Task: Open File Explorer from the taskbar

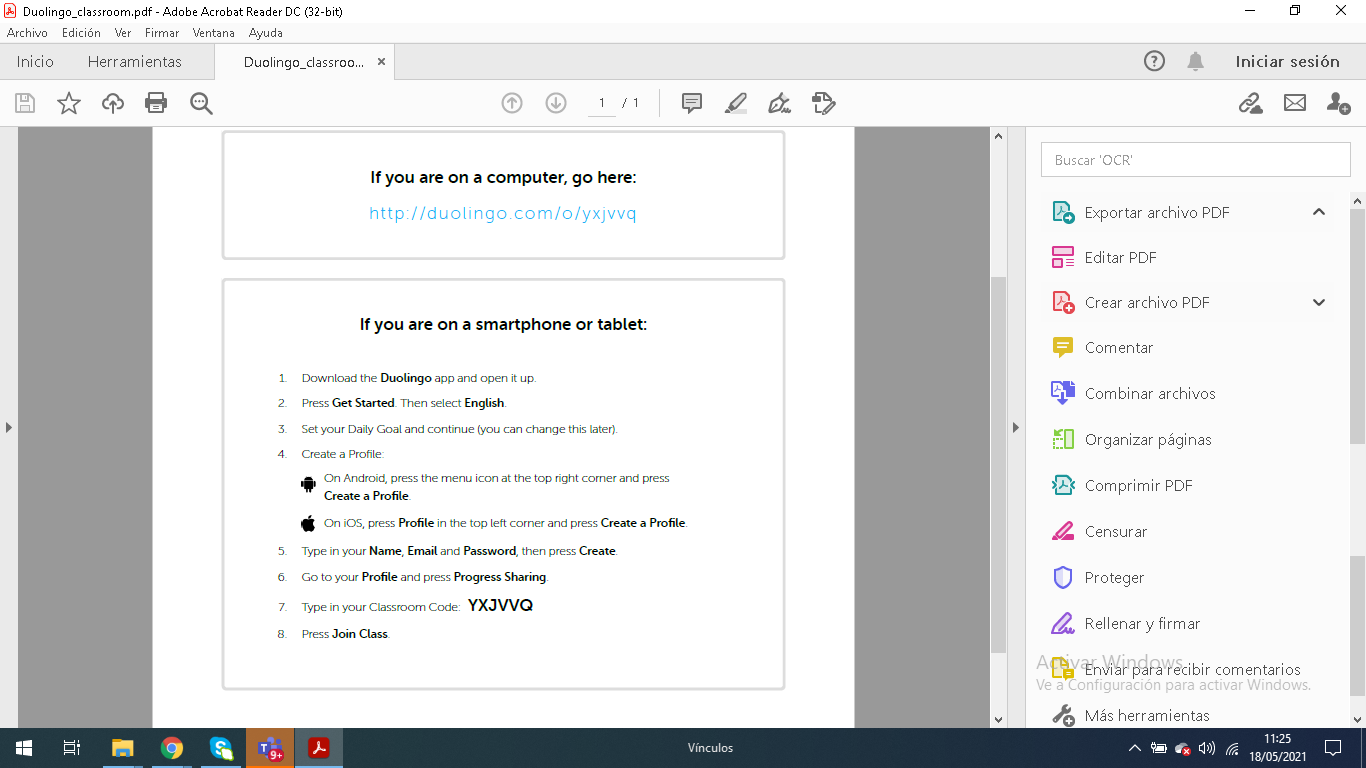Action: click(x=122, y=748)
